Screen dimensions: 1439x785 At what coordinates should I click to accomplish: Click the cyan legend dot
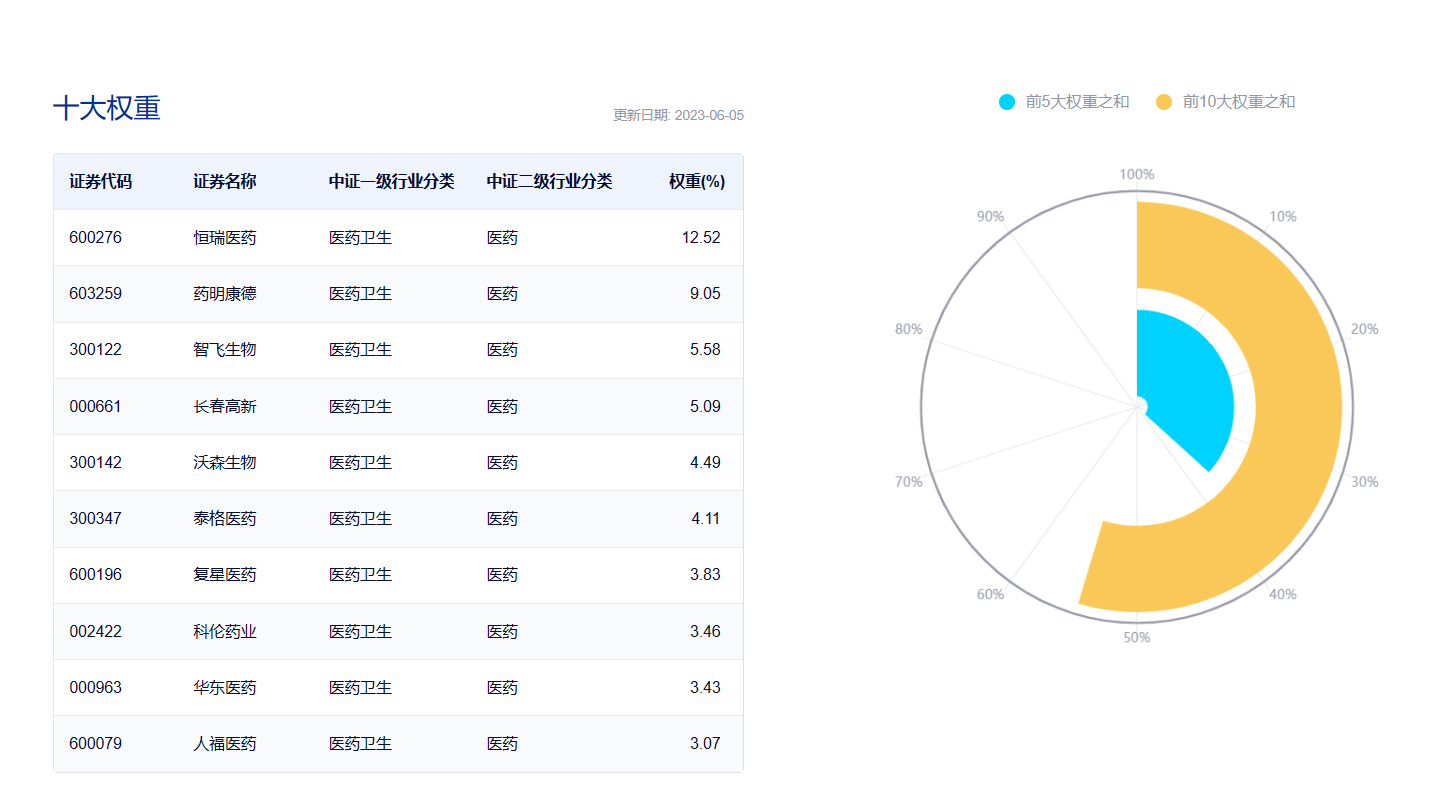coord(1007,101)
